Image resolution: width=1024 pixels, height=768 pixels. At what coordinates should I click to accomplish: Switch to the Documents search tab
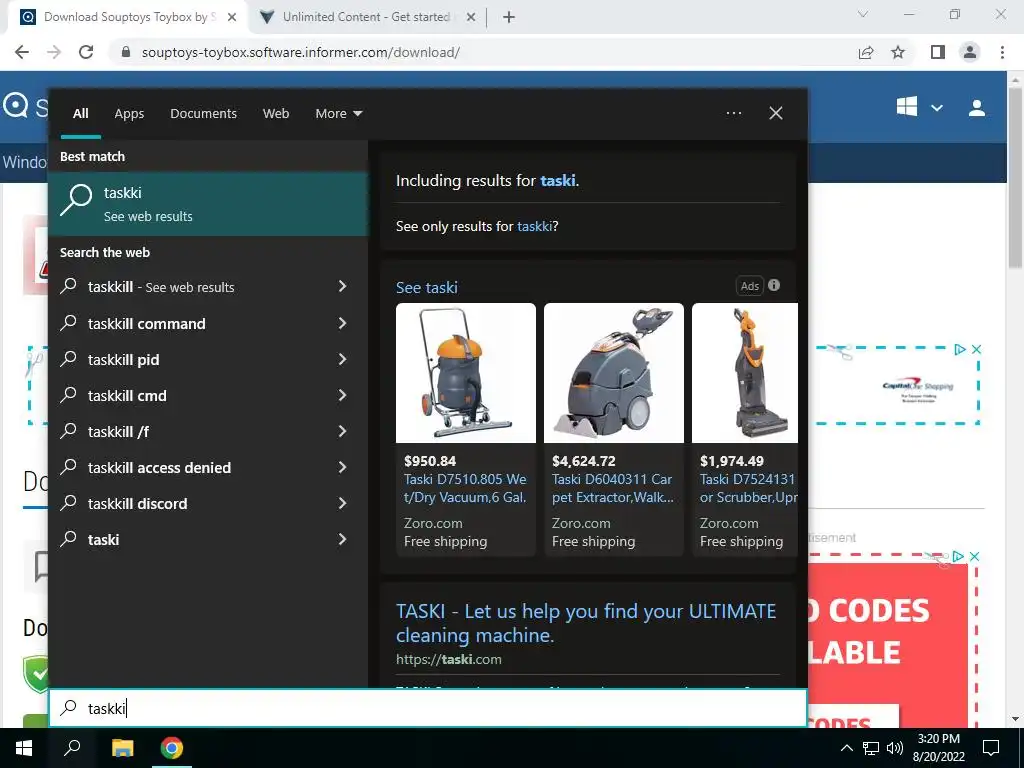(x=203, y=114)
